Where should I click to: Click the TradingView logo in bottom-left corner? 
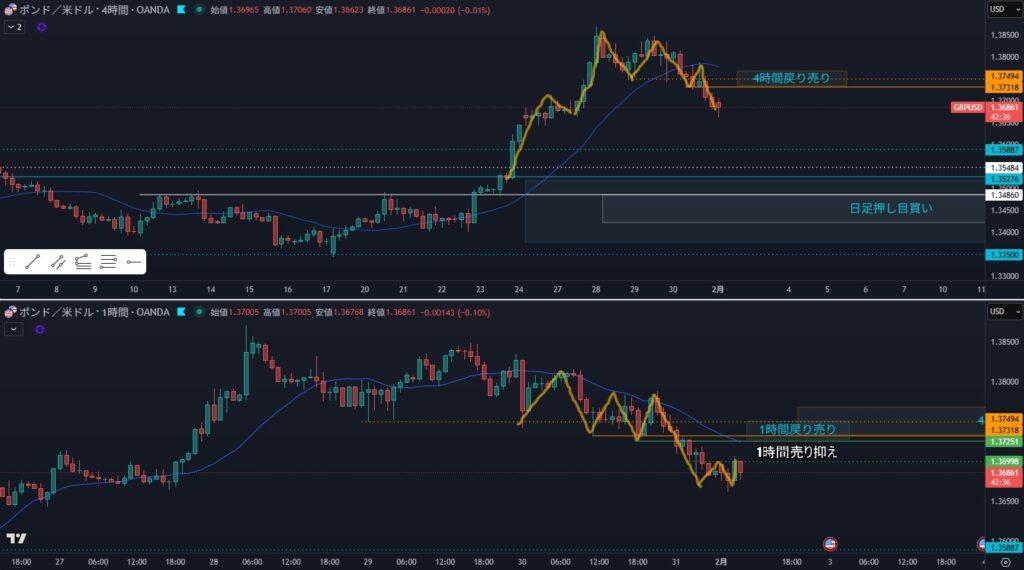click(x=15, y=539)
